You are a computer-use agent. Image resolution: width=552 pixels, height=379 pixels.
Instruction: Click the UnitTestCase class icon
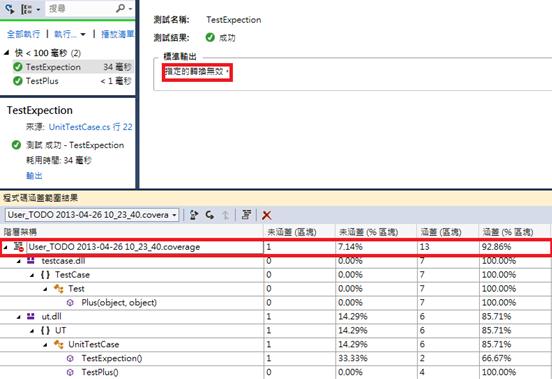point(59,345)
